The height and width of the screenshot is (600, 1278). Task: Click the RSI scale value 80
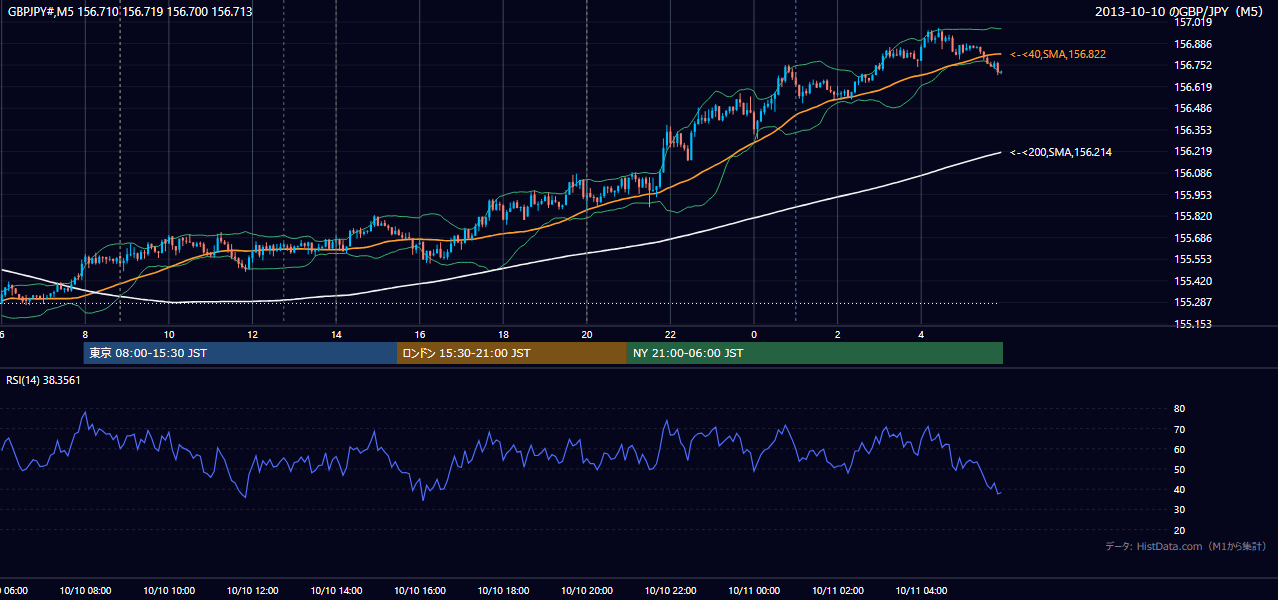pyautogui.click(x=1180, y=409)
